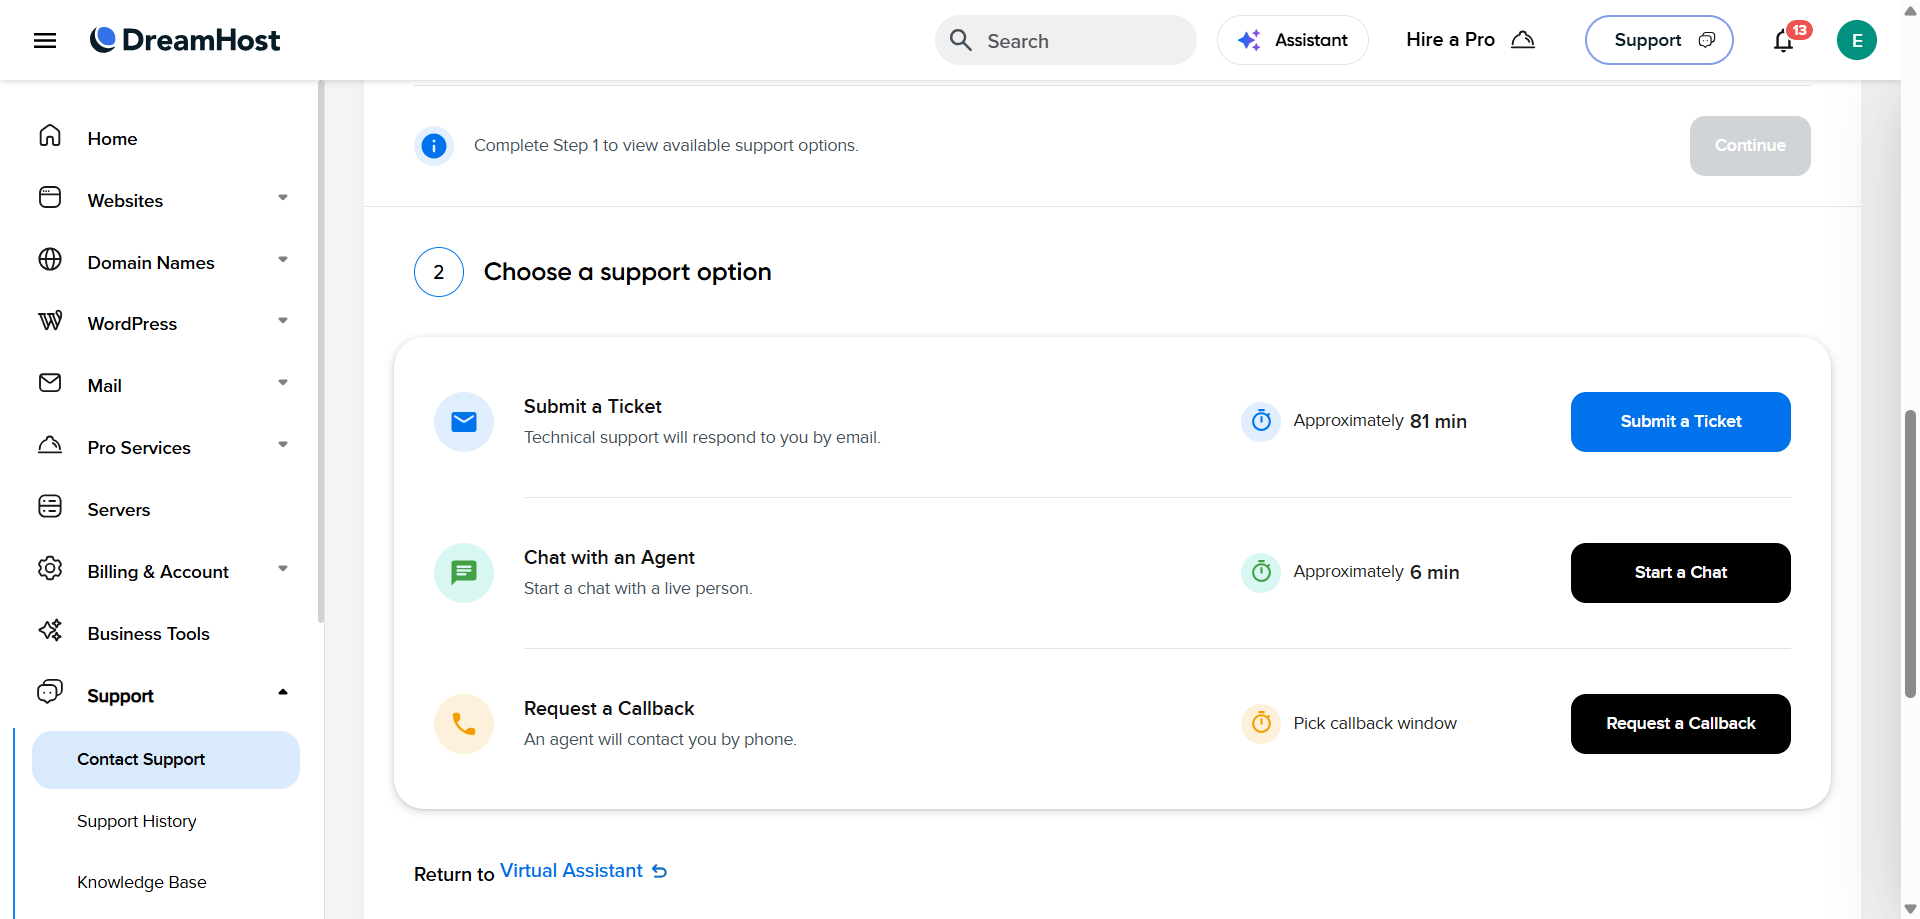The width and height of the screenshot is (1920, 919).
Task: Expand the Mail menu arrow
Action: pos(283,383)
